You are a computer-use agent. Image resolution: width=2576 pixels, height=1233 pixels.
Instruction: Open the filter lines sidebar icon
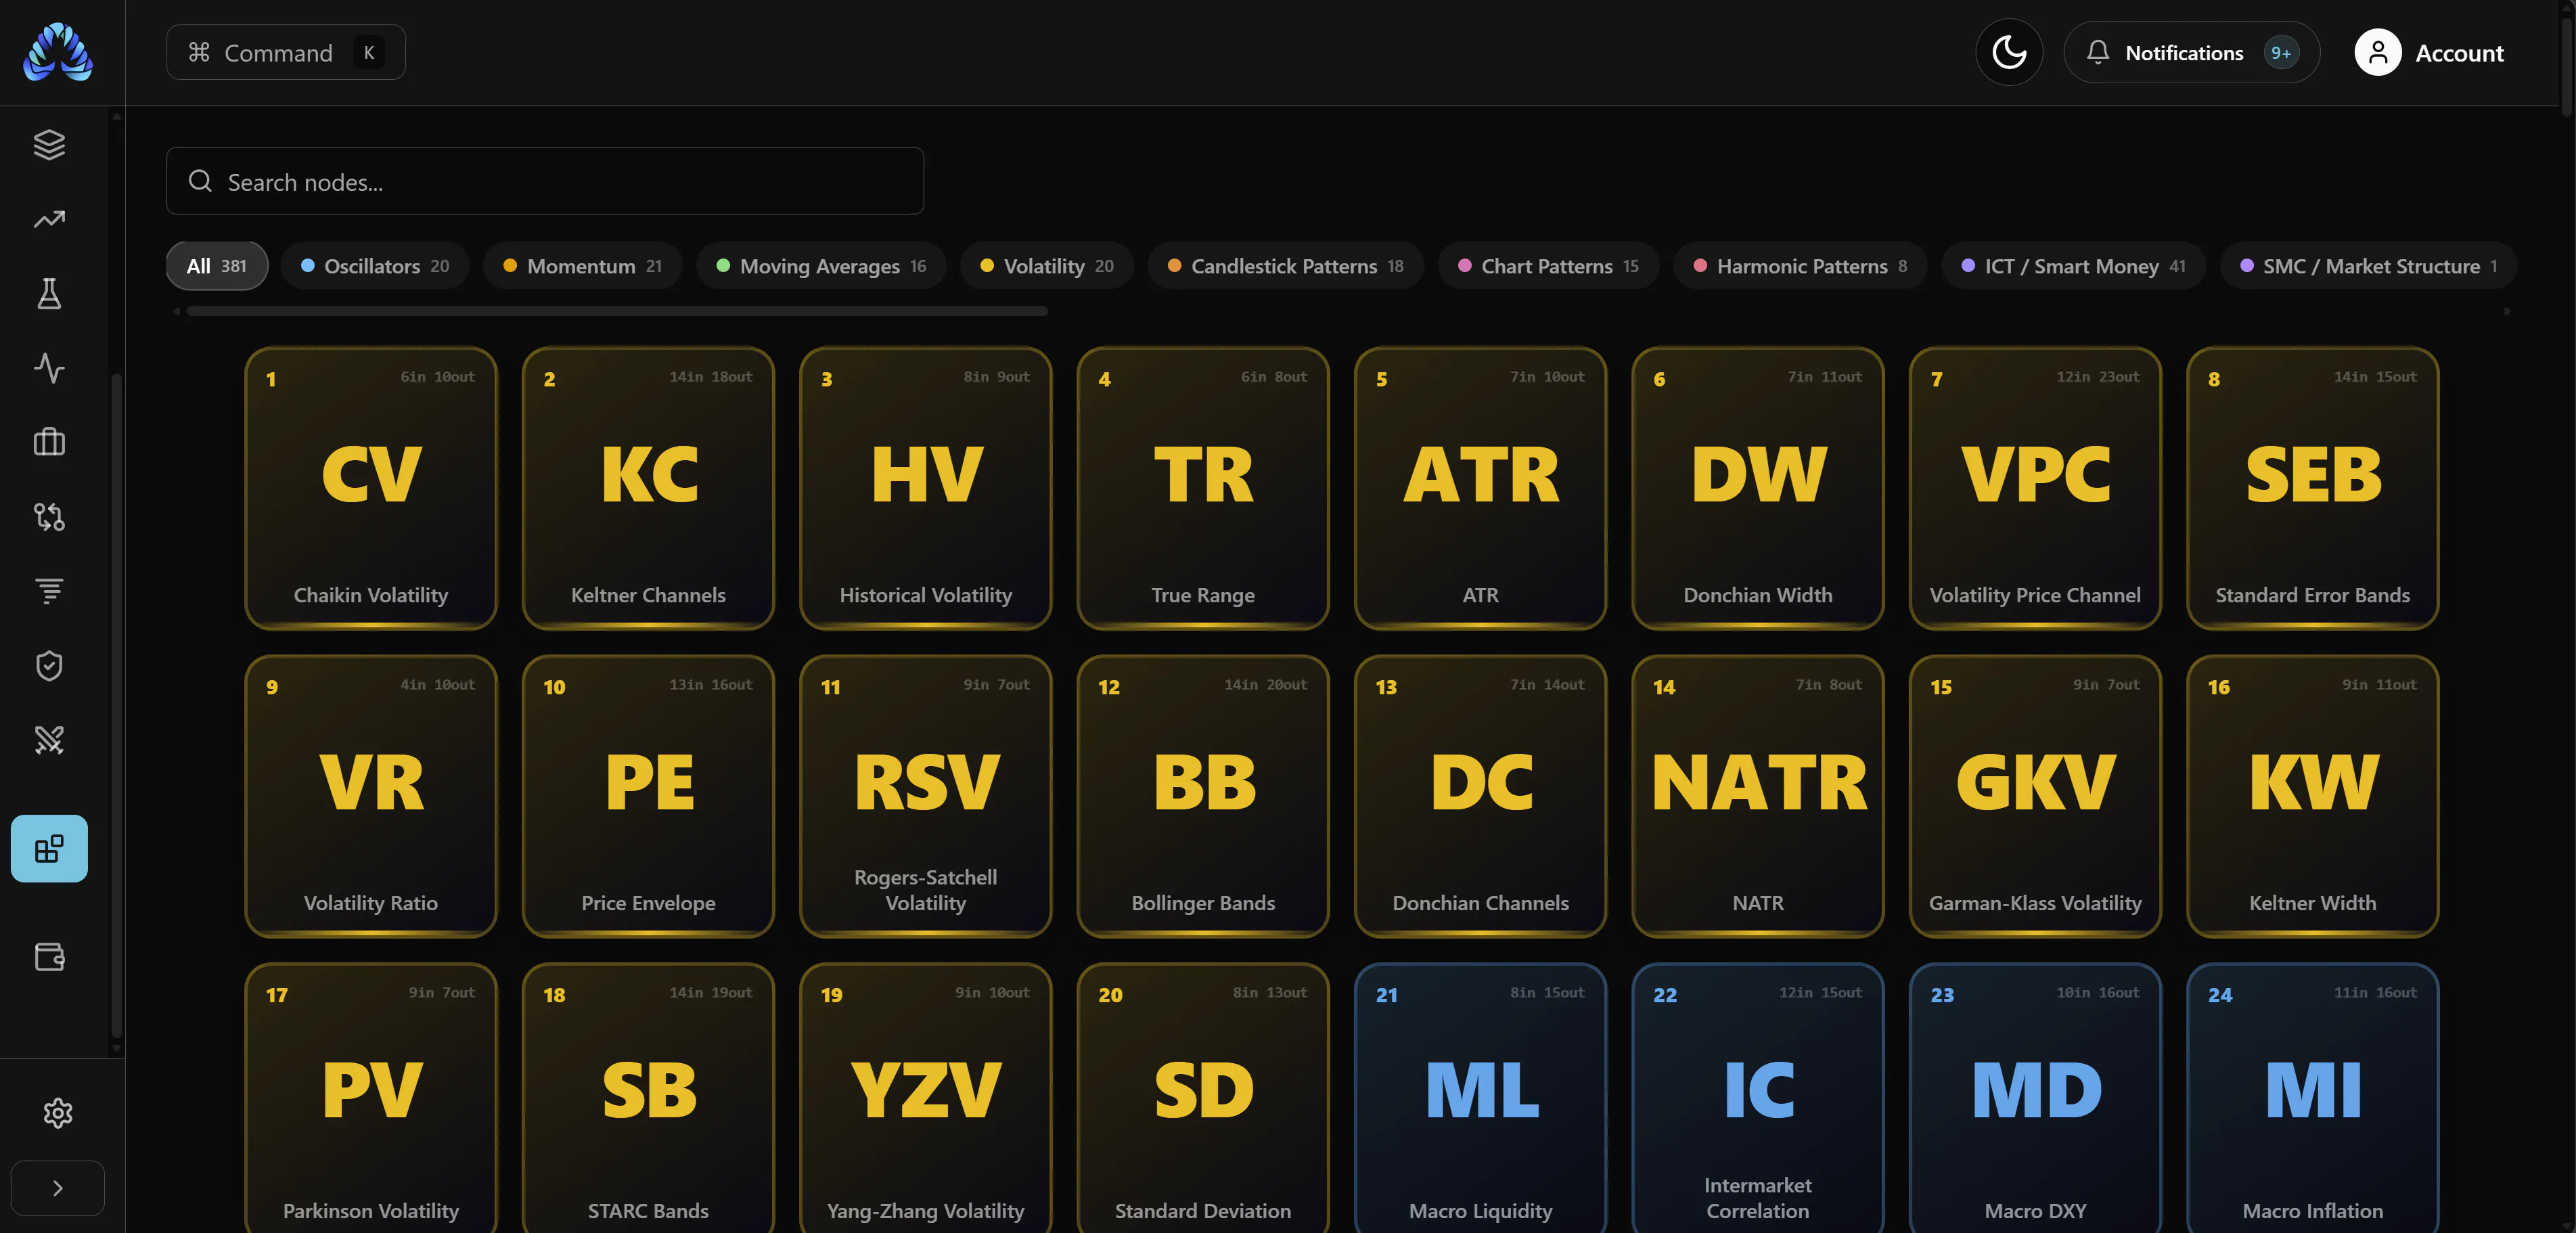49,591
